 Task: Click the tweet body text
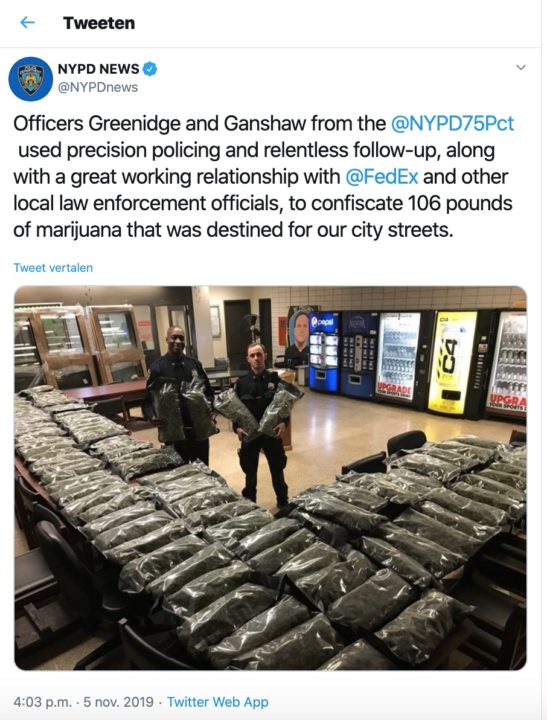(263, 177)
